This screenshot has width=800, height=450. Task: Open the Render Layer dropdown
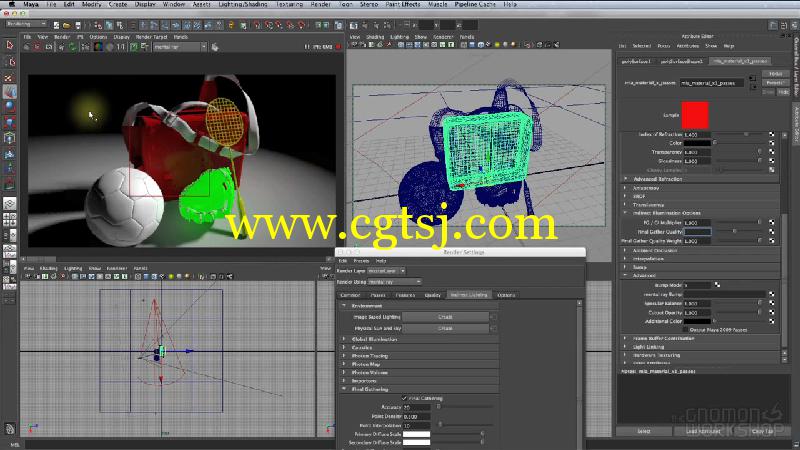(386, 271)
